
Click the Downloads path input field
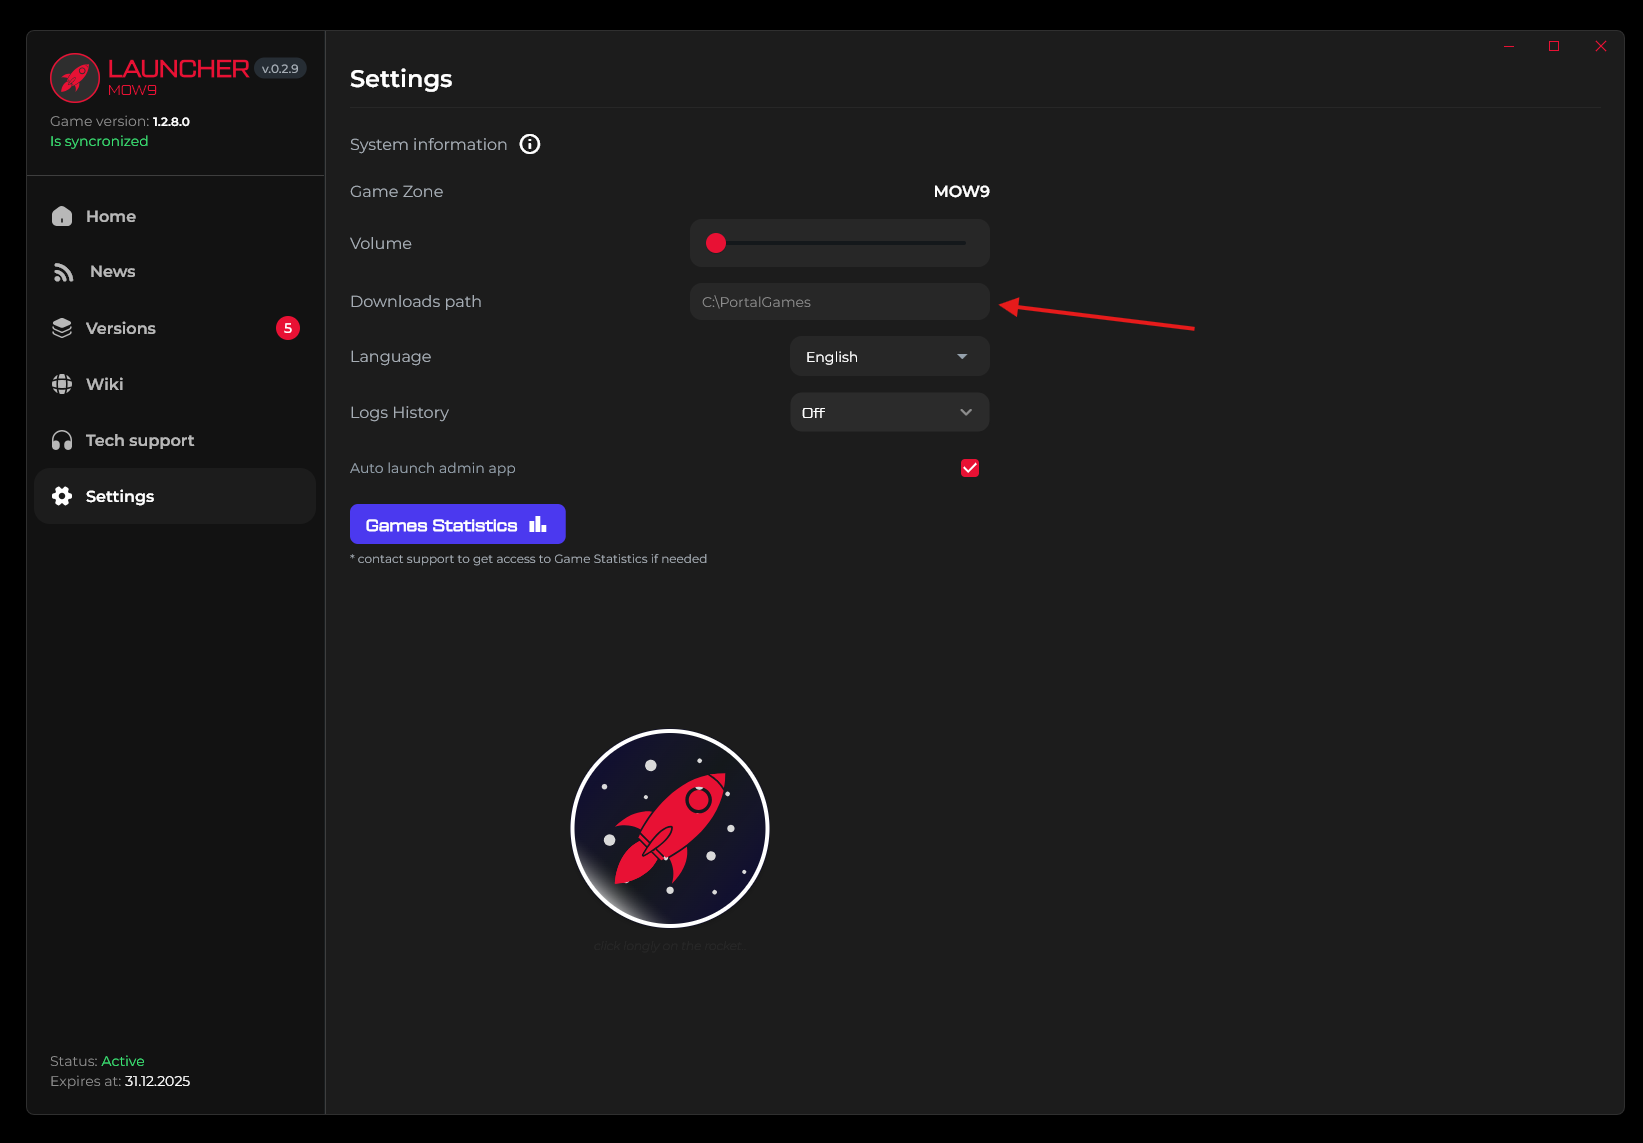839,302
